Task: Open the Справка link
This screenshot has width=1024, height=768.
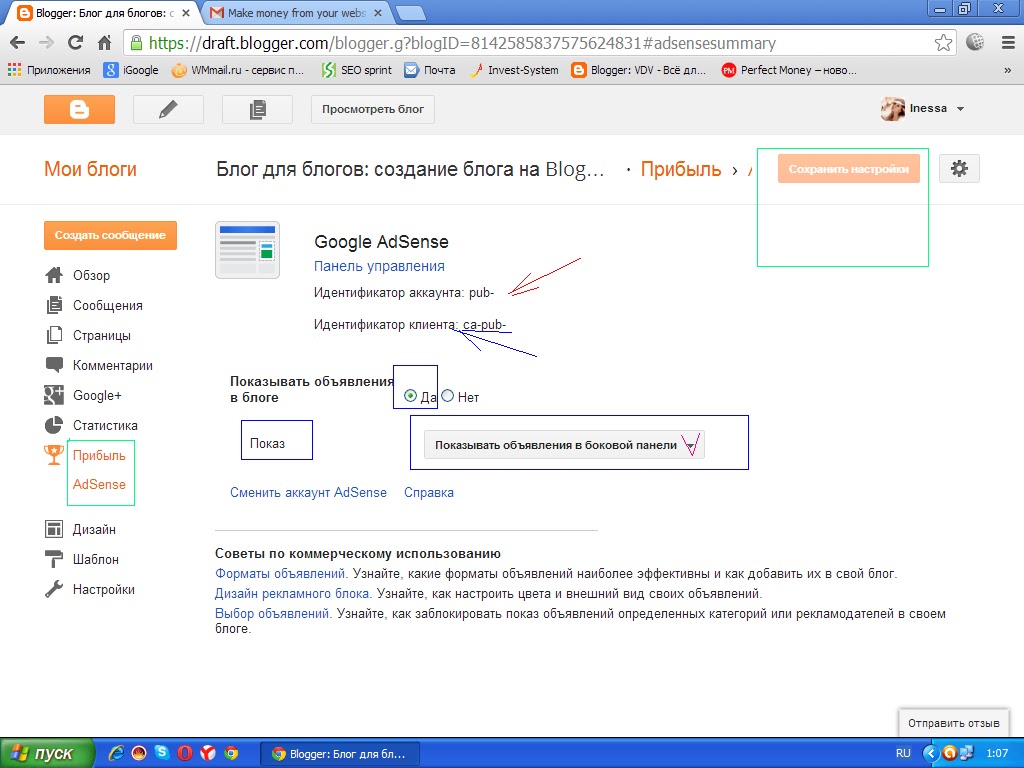Action: pyautogui.click(x=429, y=492)
